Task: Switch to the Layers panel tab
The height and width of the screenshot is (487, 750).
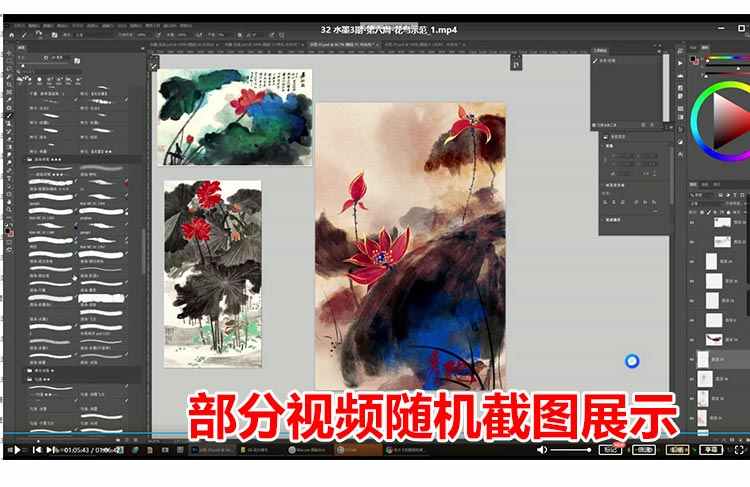Action: point(693,185)
